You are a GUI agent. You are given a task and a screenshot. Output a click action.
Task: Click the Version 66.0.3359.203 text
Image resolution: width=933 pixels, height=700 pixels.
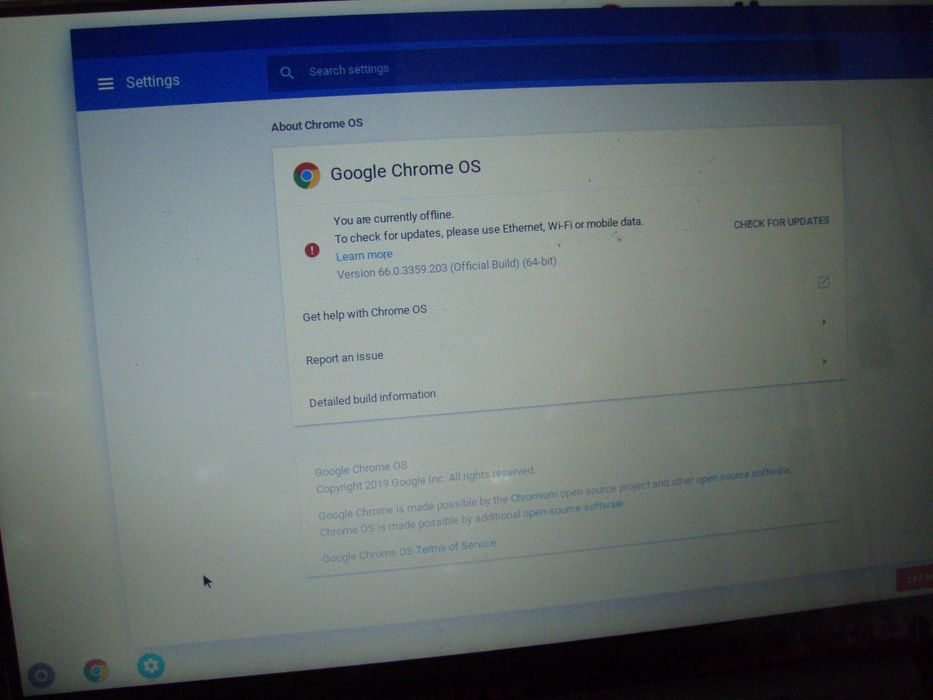click(x=446, y=268)
